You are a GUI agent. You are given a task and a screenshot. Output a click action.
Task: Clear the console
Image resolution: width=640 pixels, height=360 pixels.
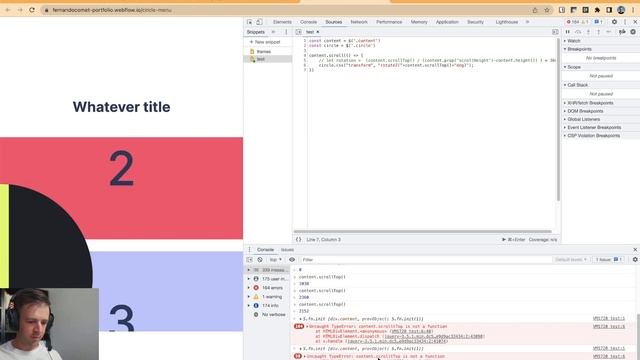click(x=260, y=260)
